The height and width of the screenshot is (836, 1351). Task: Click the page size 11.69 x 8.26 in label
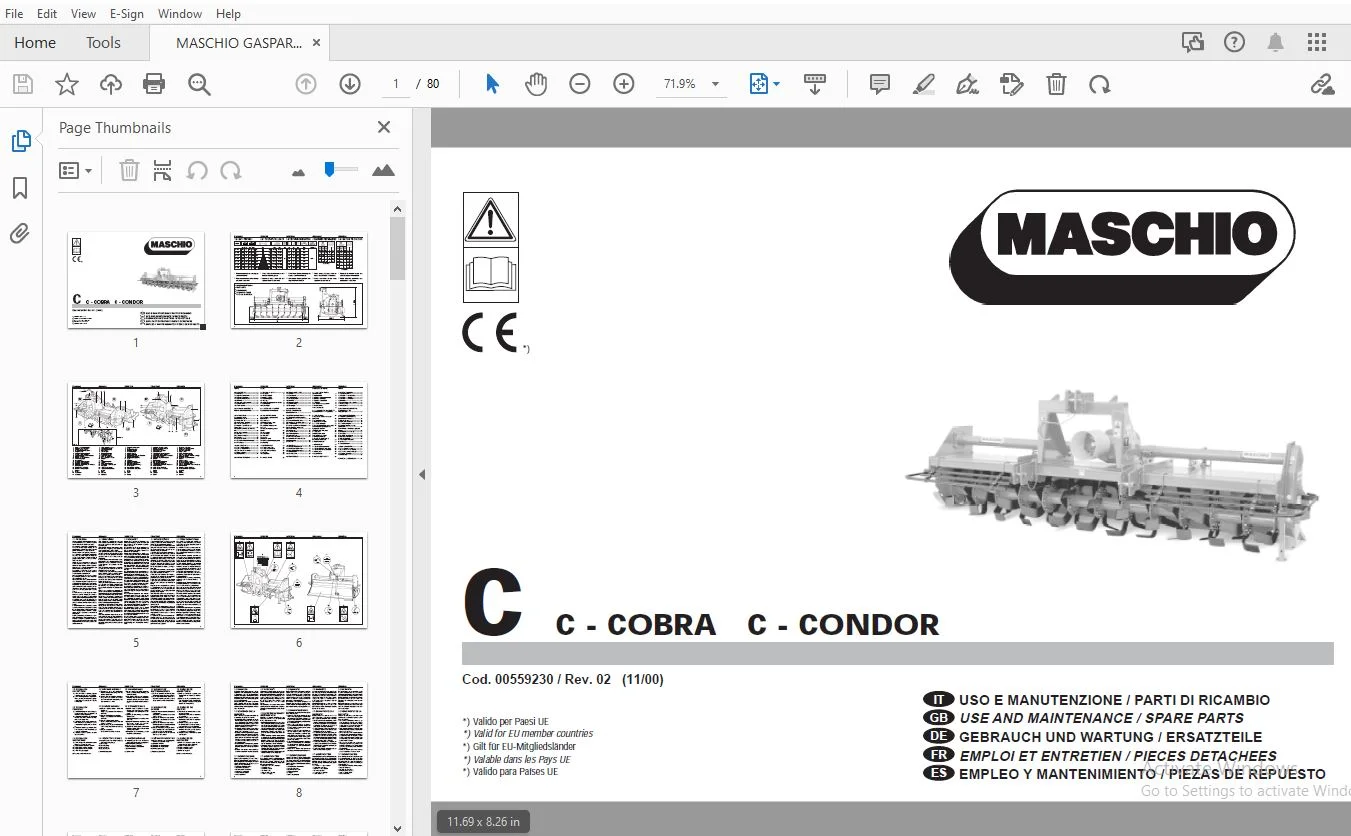point(483,822)
